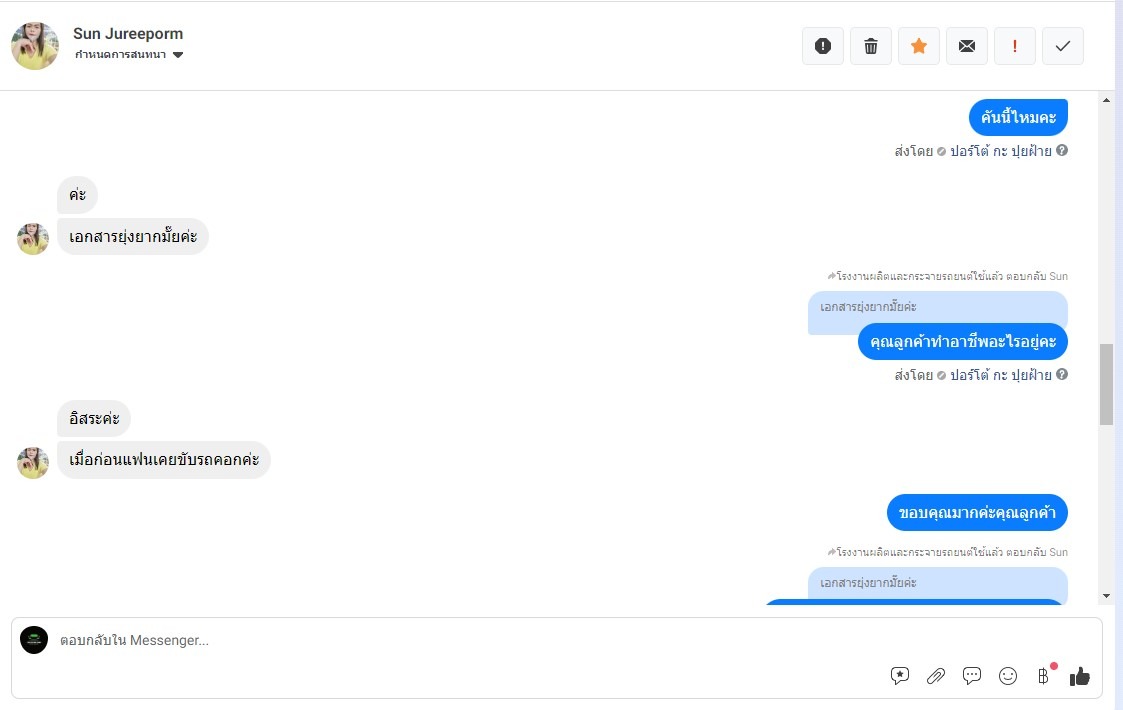Toggle the orange star follow-up icon

point(919,46)
